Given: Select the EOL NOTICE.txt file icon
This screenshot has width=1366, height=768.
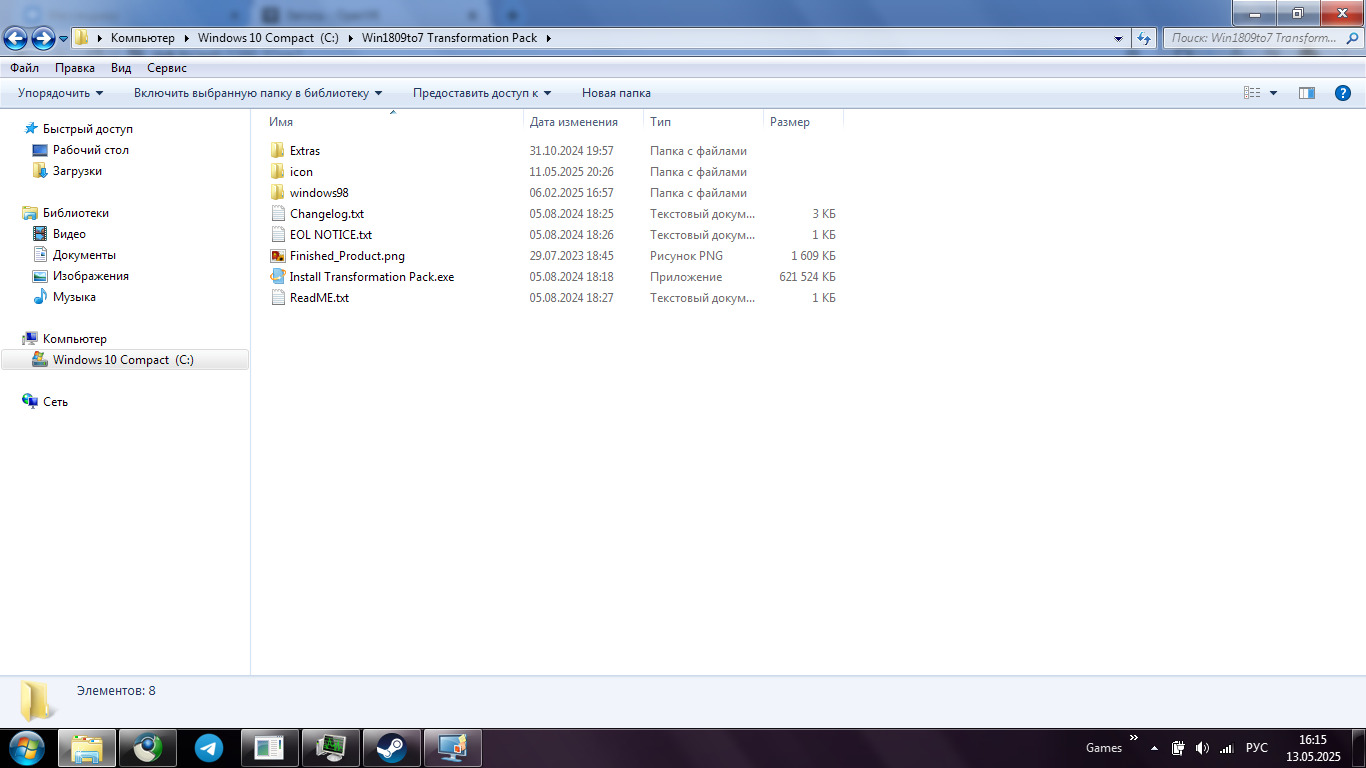Looking at the screenshot, I should pos(278,235).
